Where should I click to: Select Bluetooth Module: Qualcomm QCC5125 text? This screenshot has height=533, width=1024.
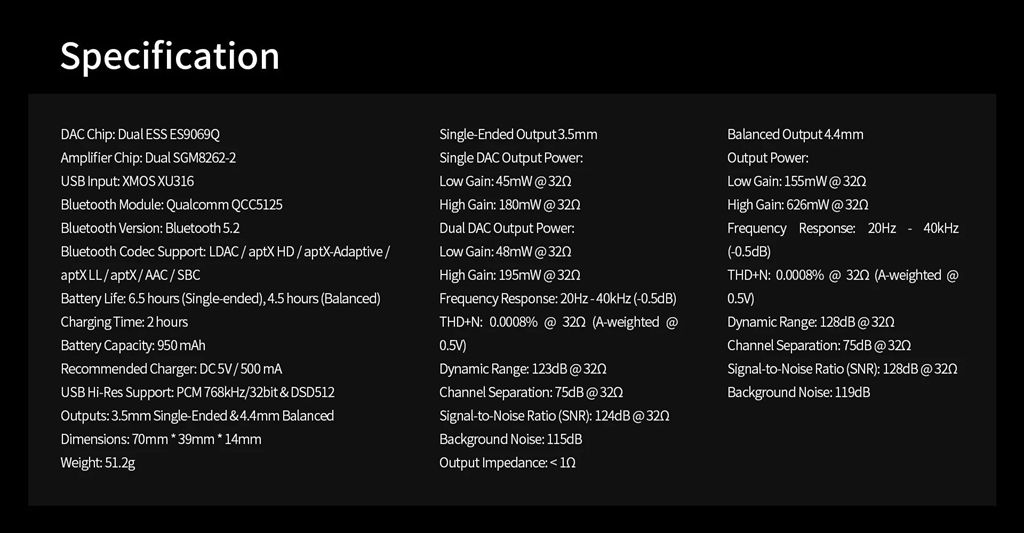click(x=172, y=204)
